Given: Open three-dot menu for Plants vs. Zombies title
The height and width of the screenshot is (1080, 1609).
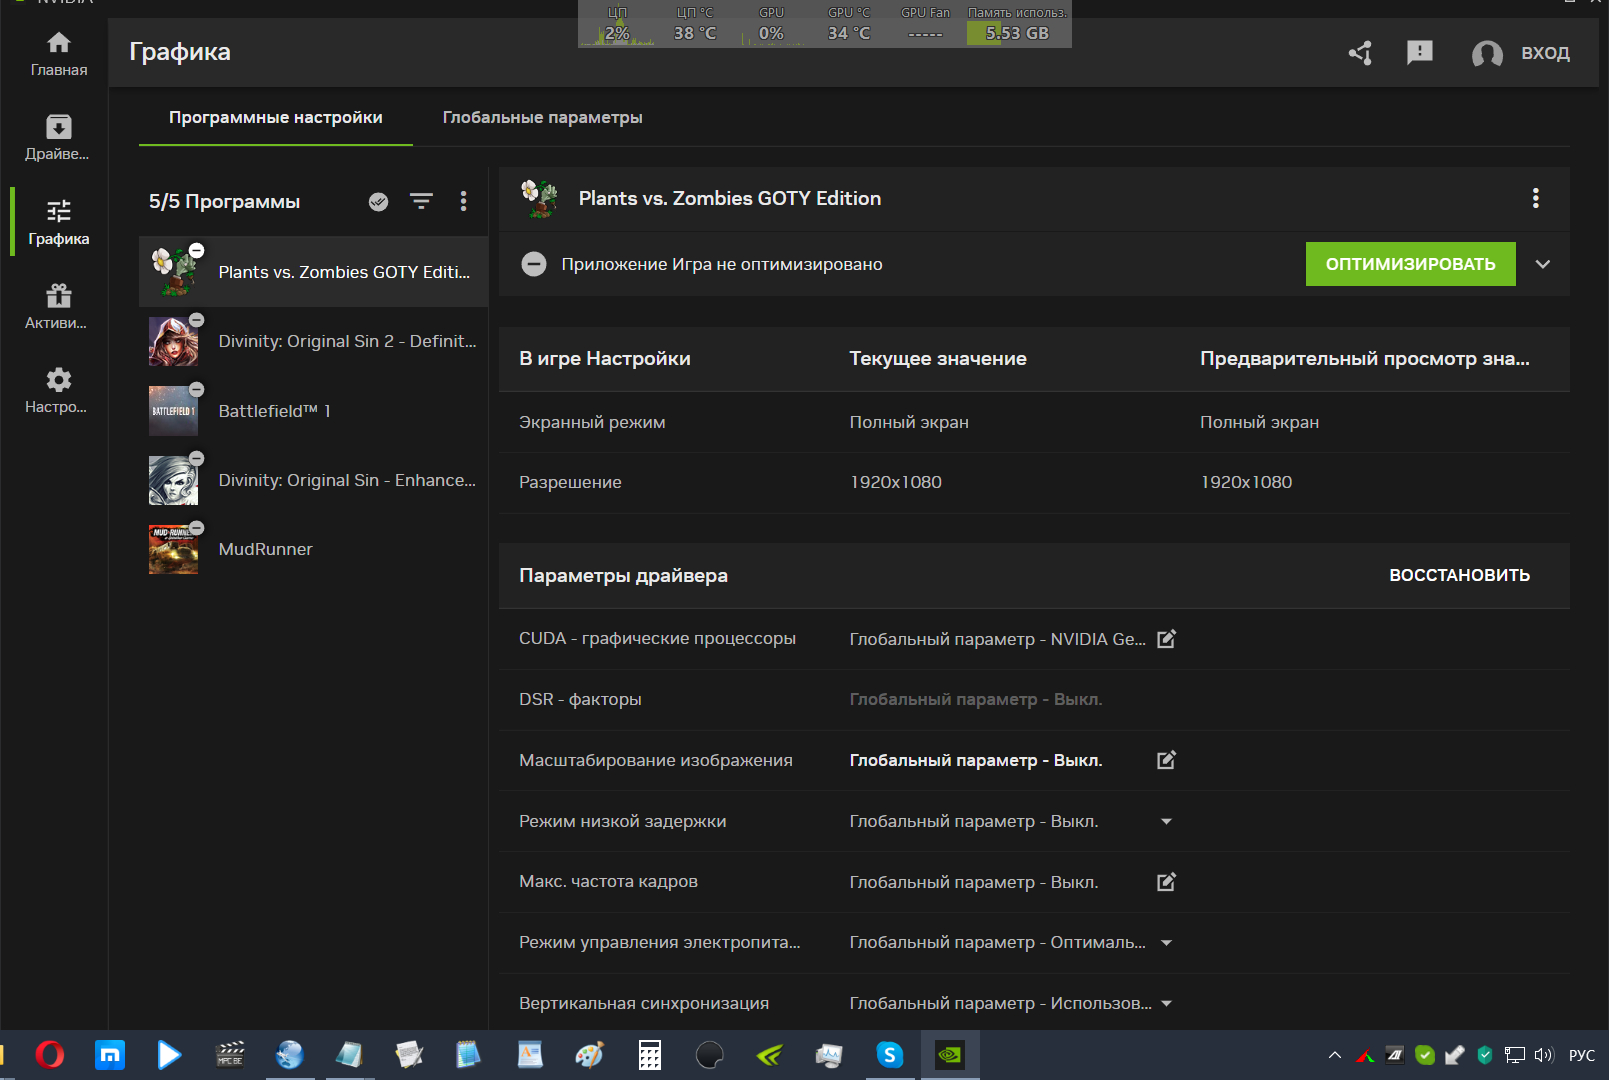Looking at the screenshot, I should (x=1535, y=198).
